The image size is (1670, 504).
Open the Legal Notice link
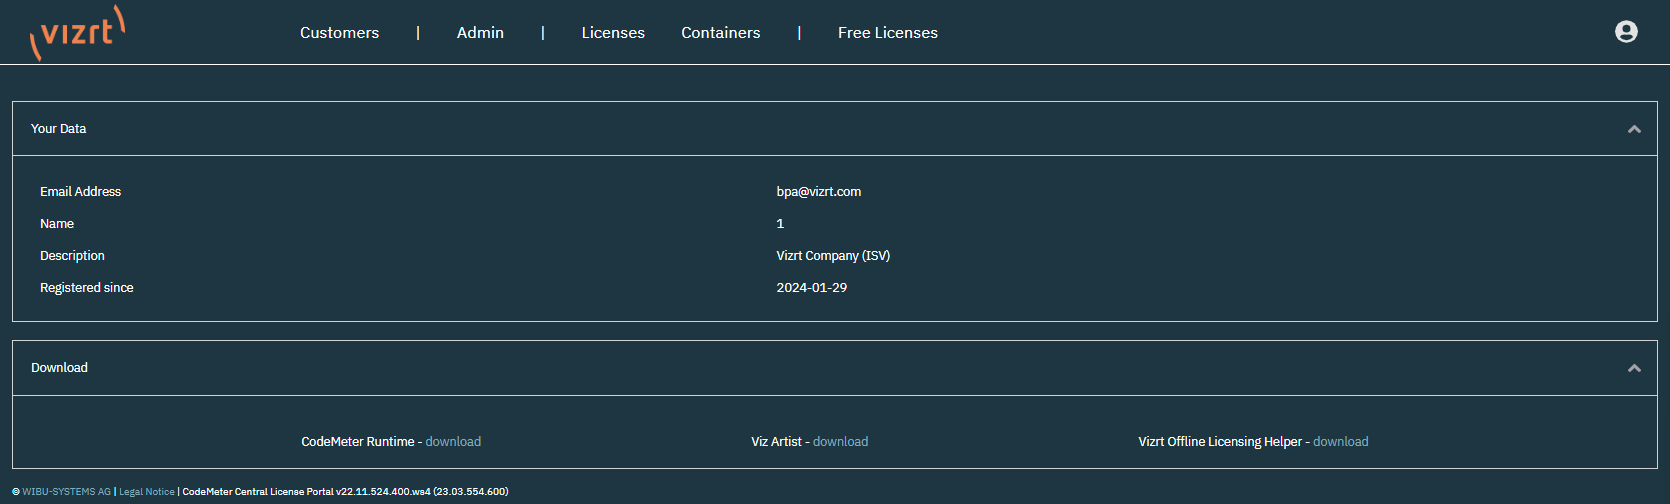point(146,492)
